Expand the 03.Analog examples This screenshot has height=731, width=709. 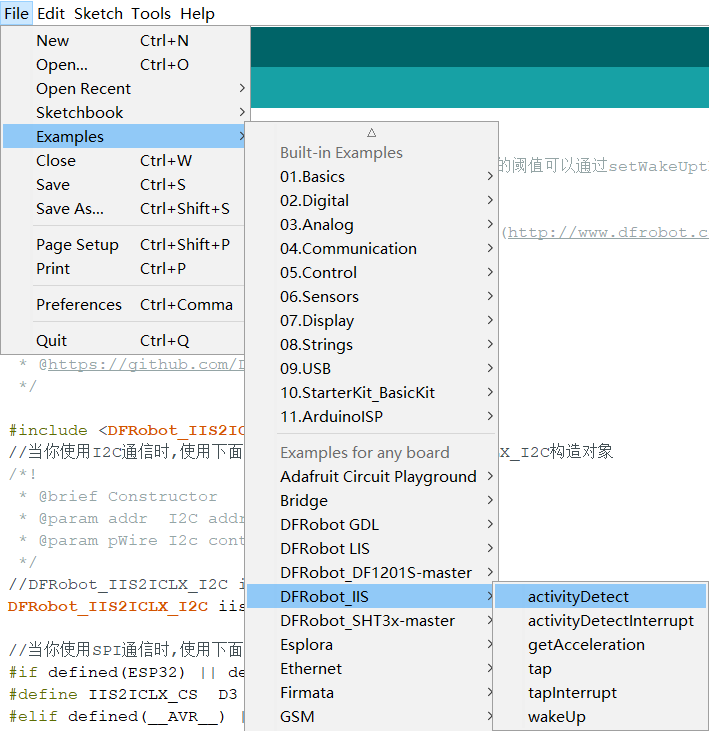tap(372, 225)
